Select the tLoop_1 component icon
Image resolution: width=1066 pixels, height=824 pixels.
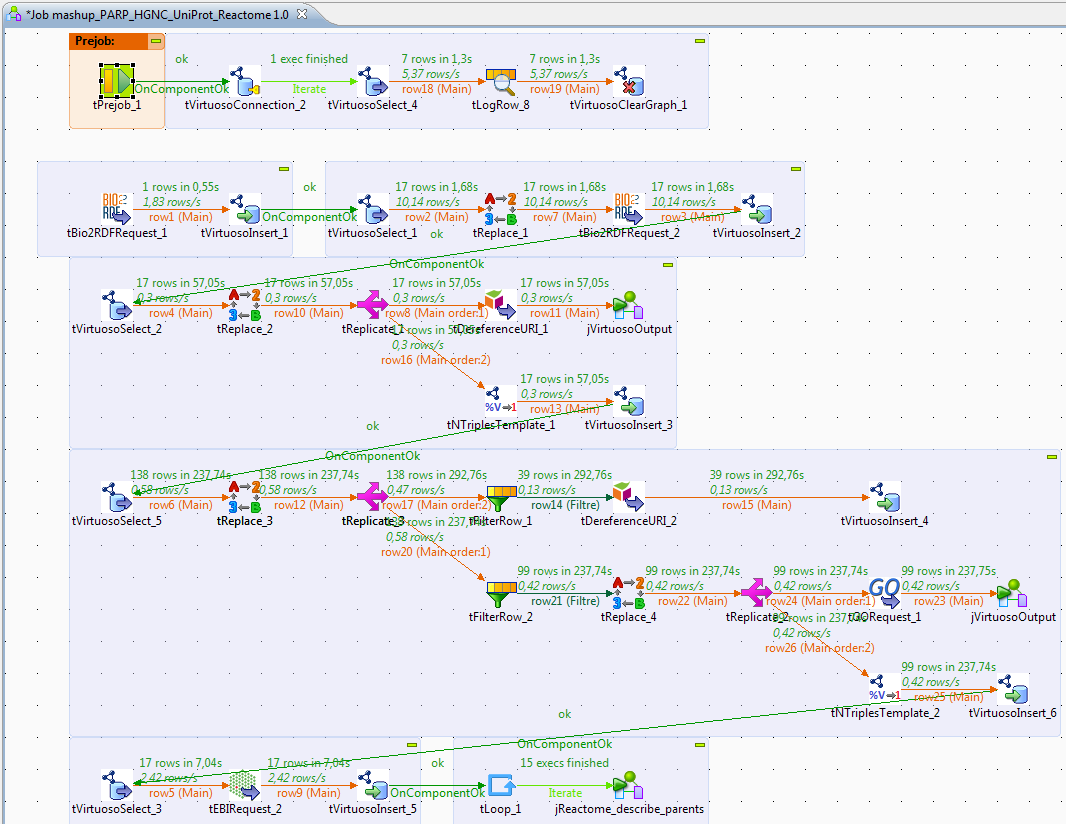(x=500, y=785)
